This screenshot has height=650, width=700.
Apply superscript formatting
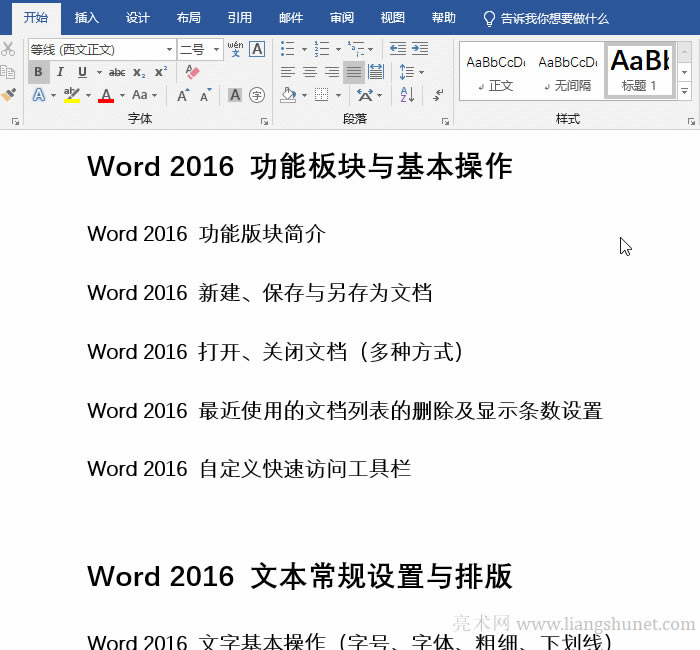(160, 72)
